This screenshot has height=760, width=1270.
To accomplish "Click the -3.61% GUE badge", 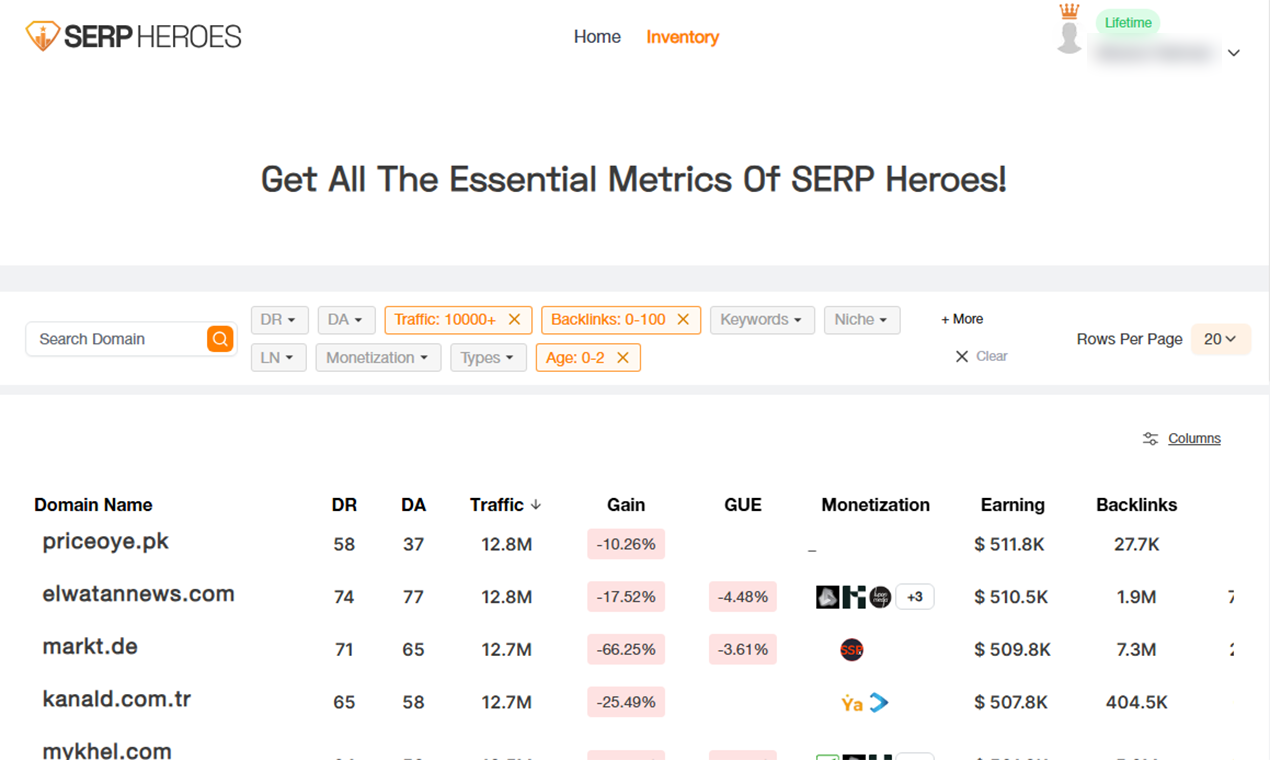I will pyautogui.click(x=743, y=650).
